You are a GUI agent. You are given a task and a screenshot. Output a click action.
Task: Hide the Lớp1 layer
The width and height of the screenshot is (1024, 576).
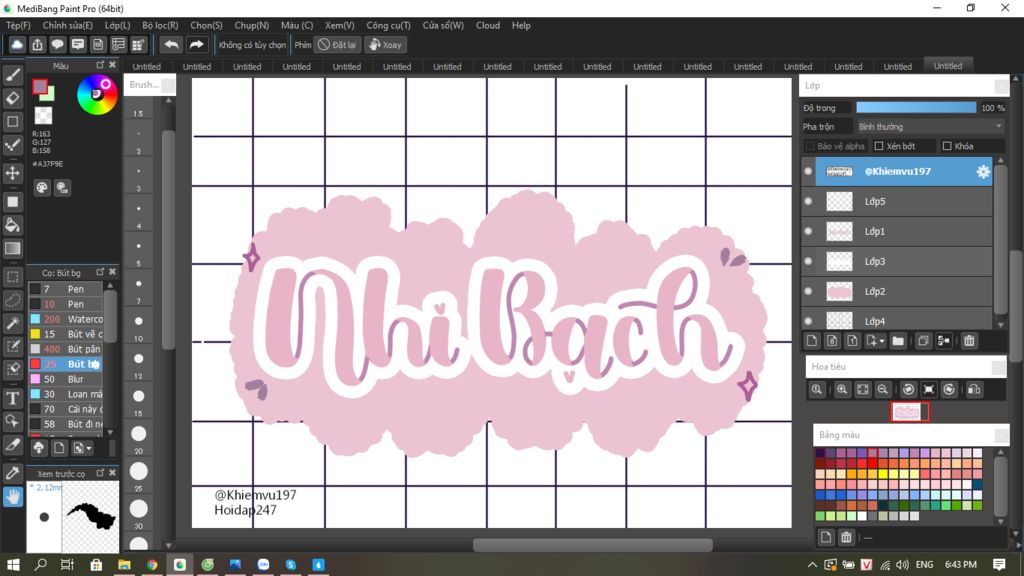pos(808,231)
